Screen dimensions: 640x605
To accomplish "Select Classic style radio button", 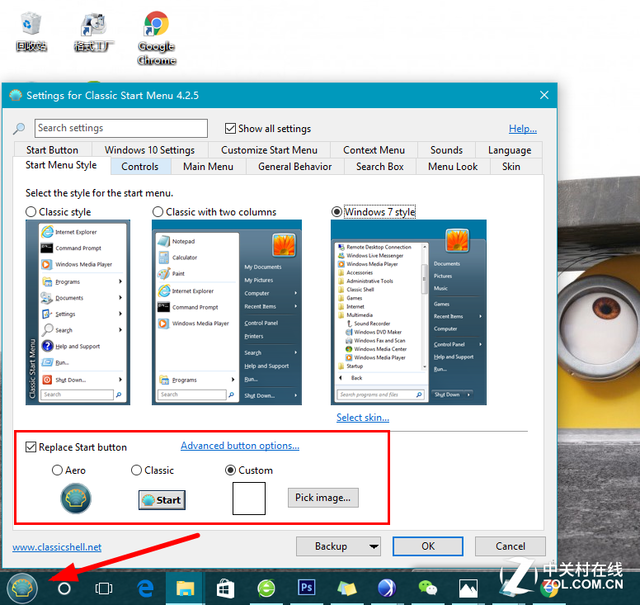I will 31,212.
